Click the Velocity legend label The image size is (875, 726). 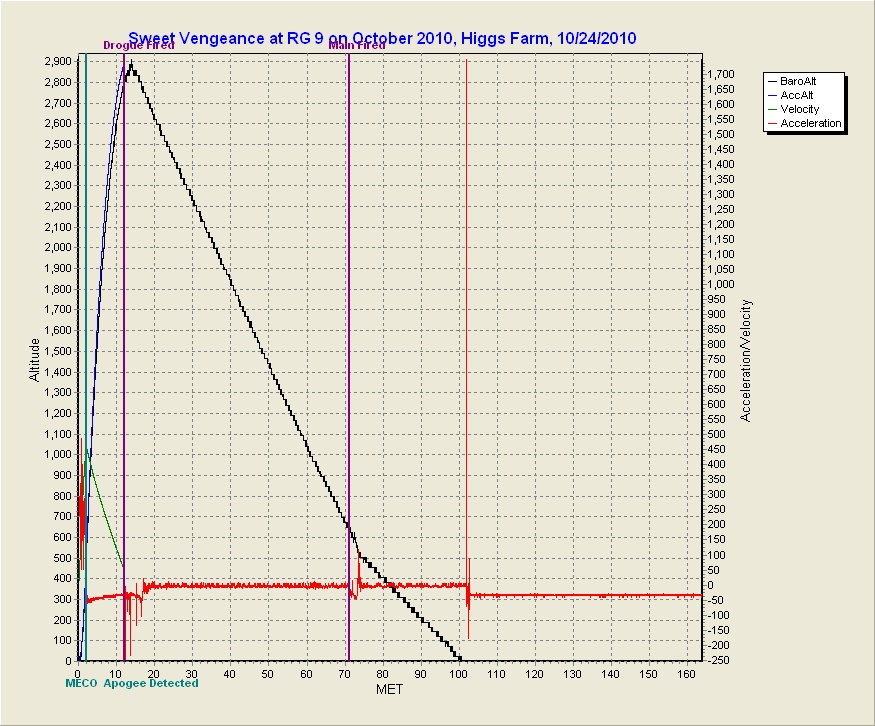coord(800,109)
